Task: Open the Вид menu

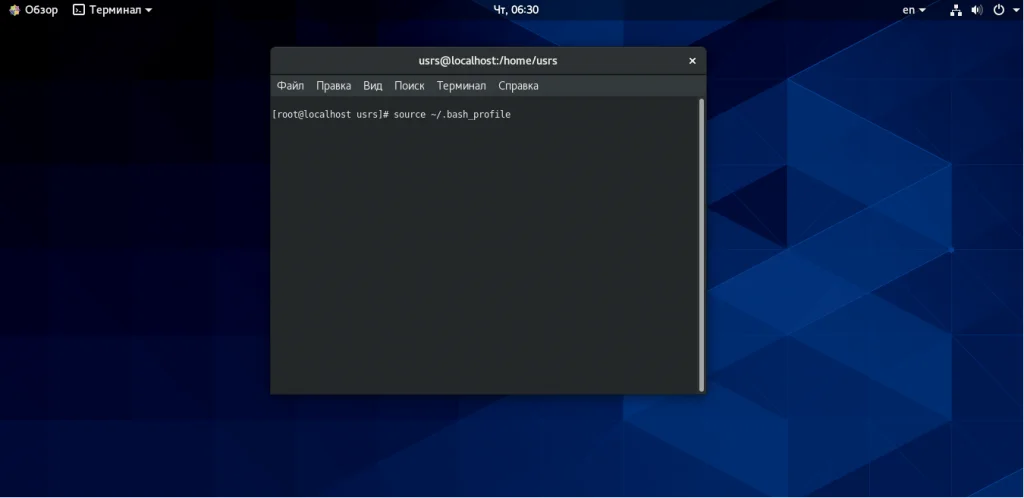Action: coord(372,86)
